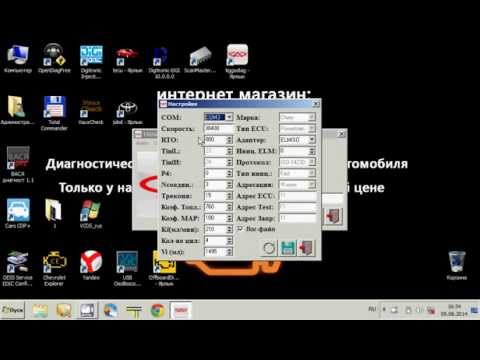Click the Скорость input field
This screenshot has height=360, width=480.
(x=218, y=129)
